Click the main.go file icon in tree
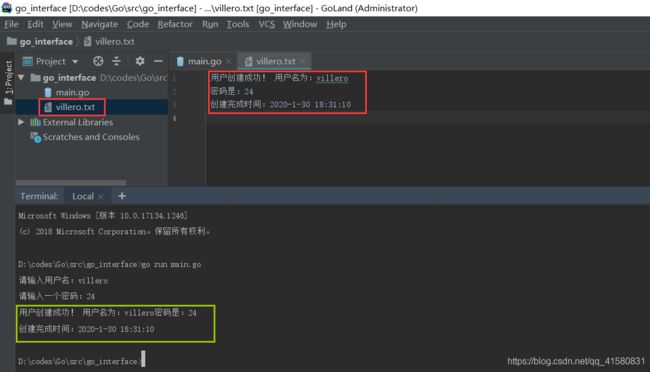Viewport: 650px width, 372px height. coord(48,92)
